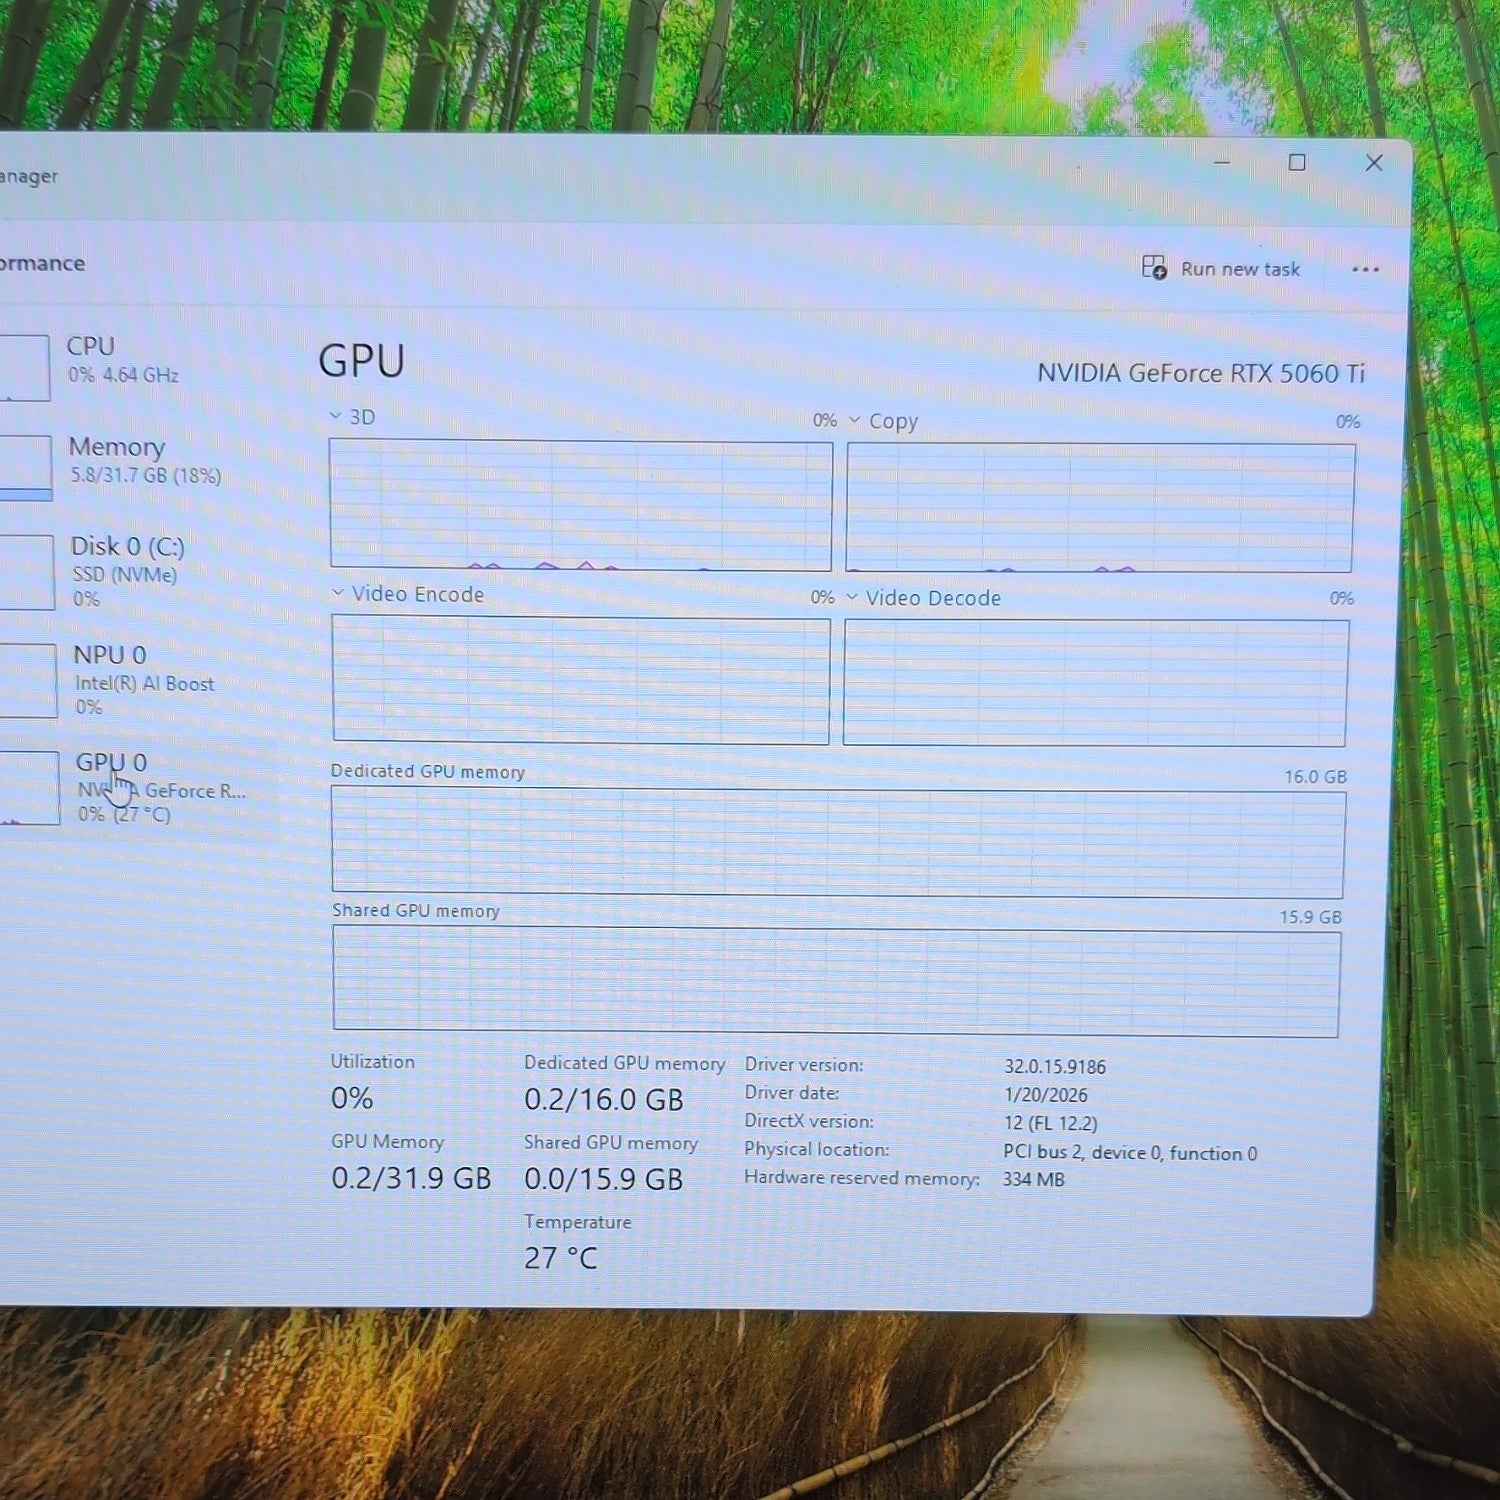Click the Utilization 0% value
Viewport: 1500px width, 1500px height.
352,1098
